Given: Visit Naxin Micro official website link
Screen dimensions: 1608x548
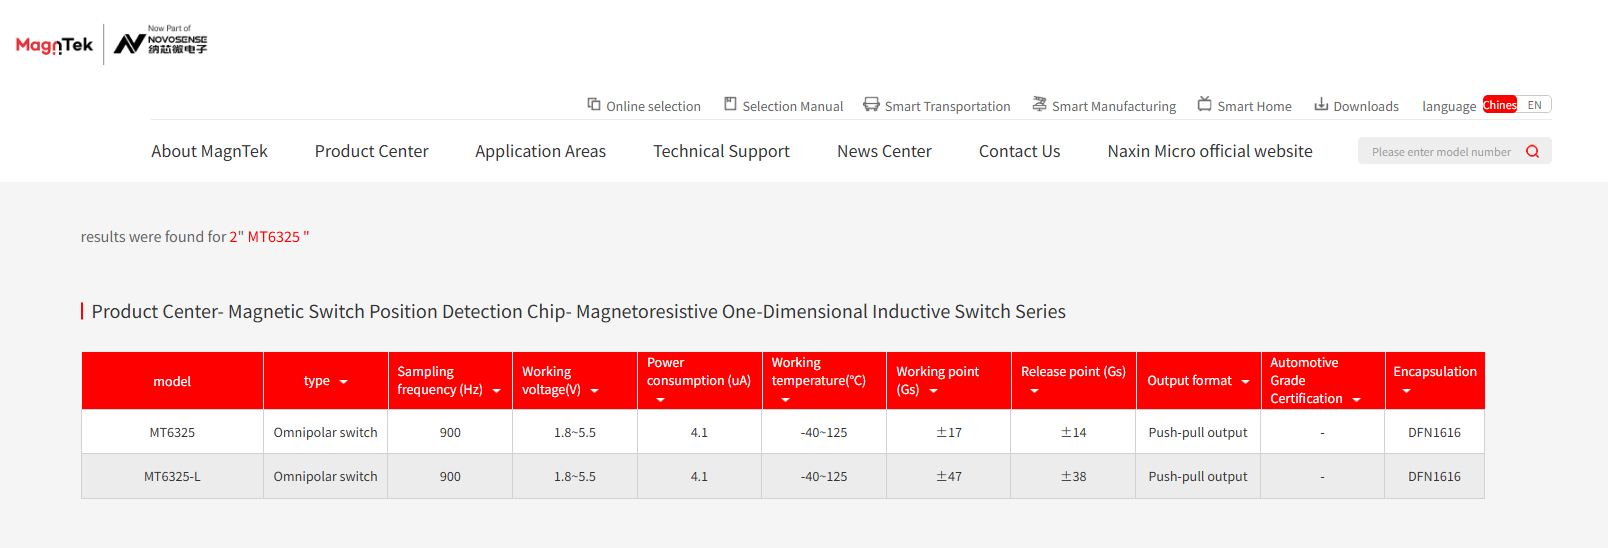Looking at the screenshot, I should pos(1210,151).
